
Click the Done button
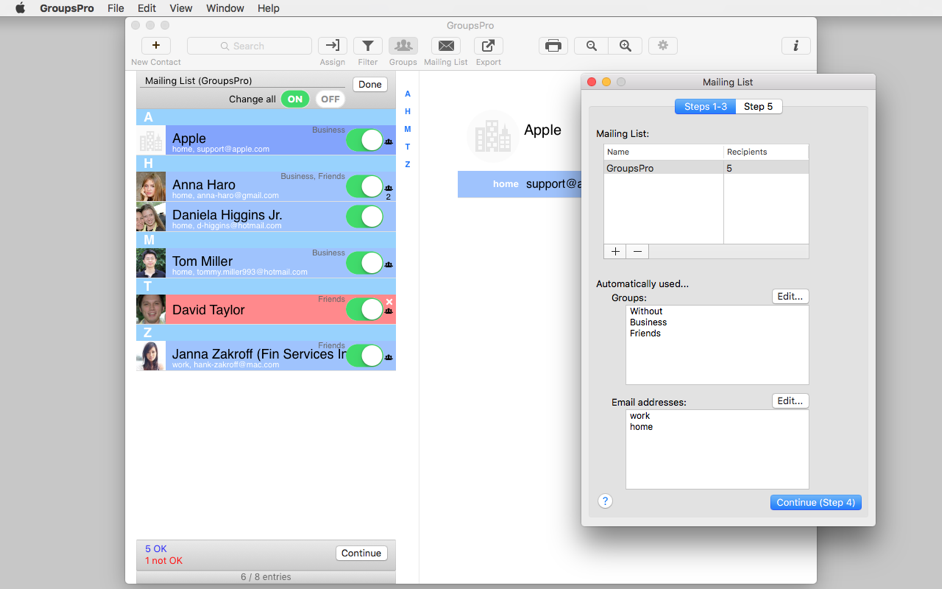click(x=370, y=85)
